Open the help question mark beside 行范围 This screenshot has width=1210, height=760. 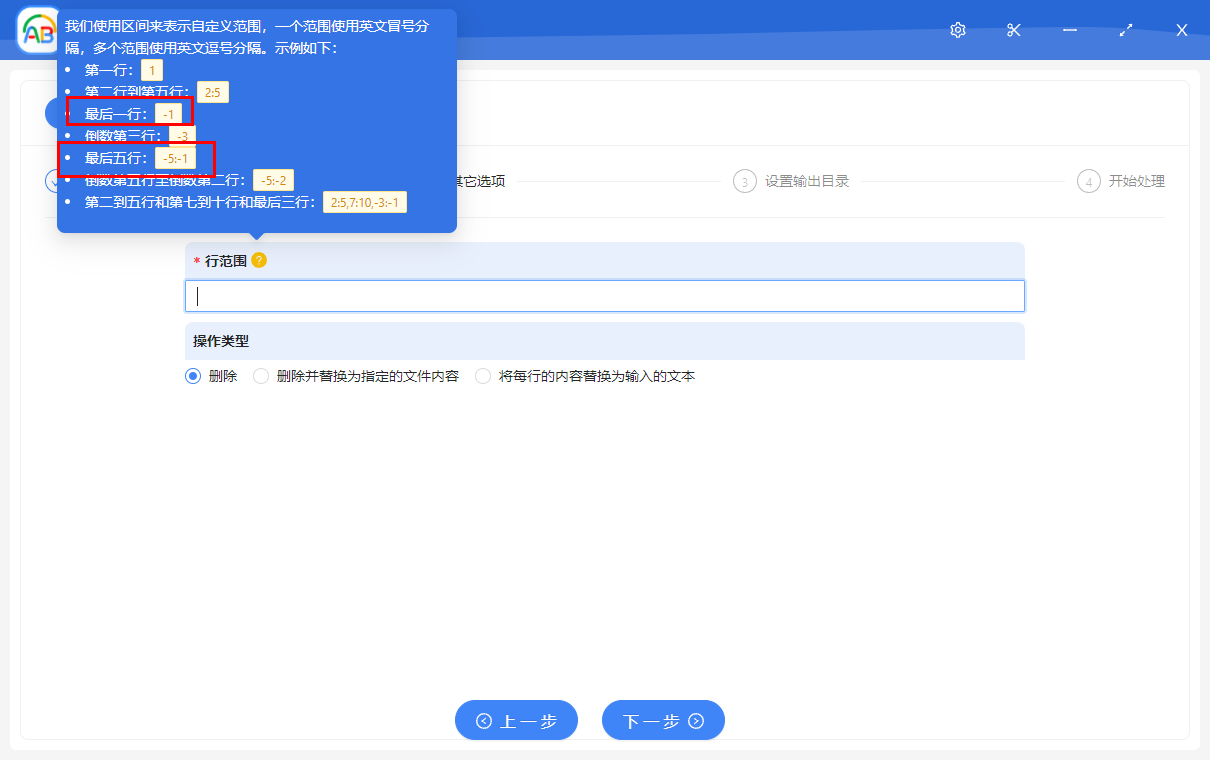258,260
